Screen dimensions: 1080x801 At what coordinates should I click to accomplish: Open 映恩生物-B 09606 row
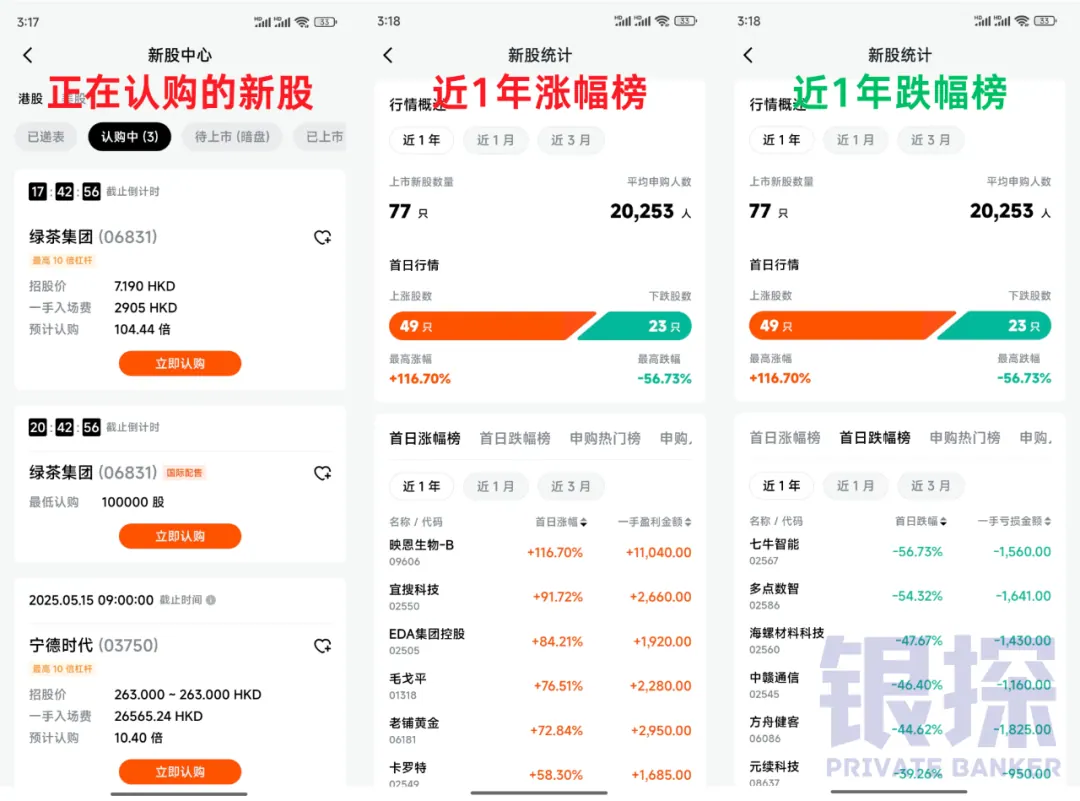pyautogui.click(x=540, y=552)
